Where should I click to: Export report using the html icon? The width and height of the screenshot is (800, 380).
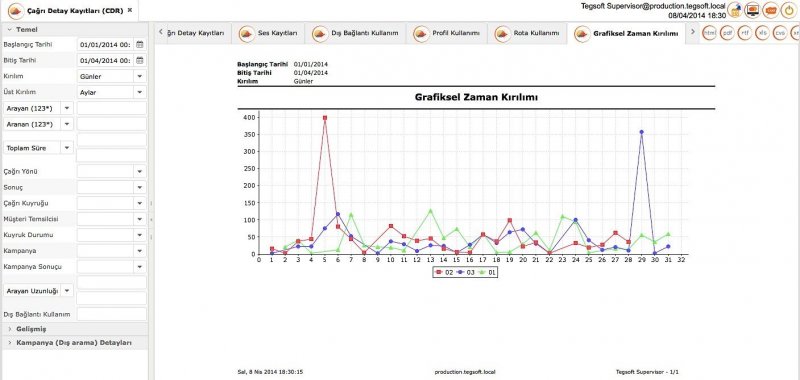(709, 33)
